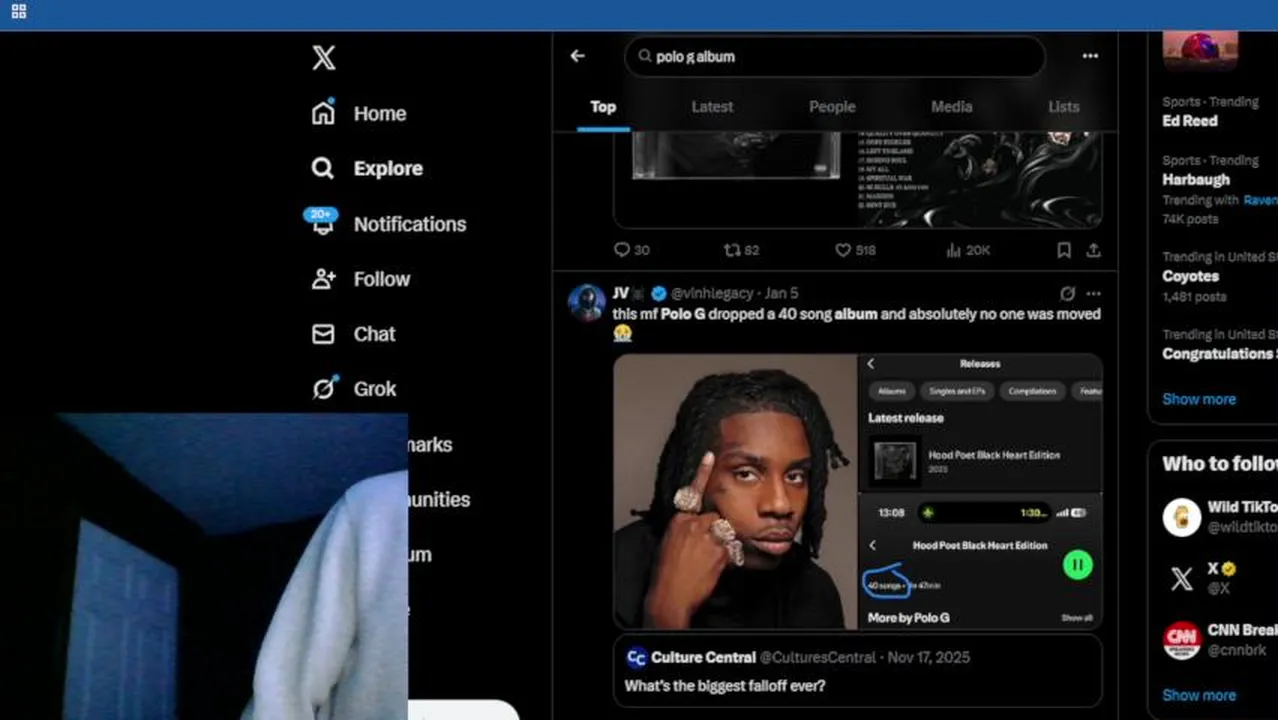Image resolution: width=1278 pixels, height=720 pixels.
Task: Click the magnifier icon in the search box
Action: click(645, 56)
